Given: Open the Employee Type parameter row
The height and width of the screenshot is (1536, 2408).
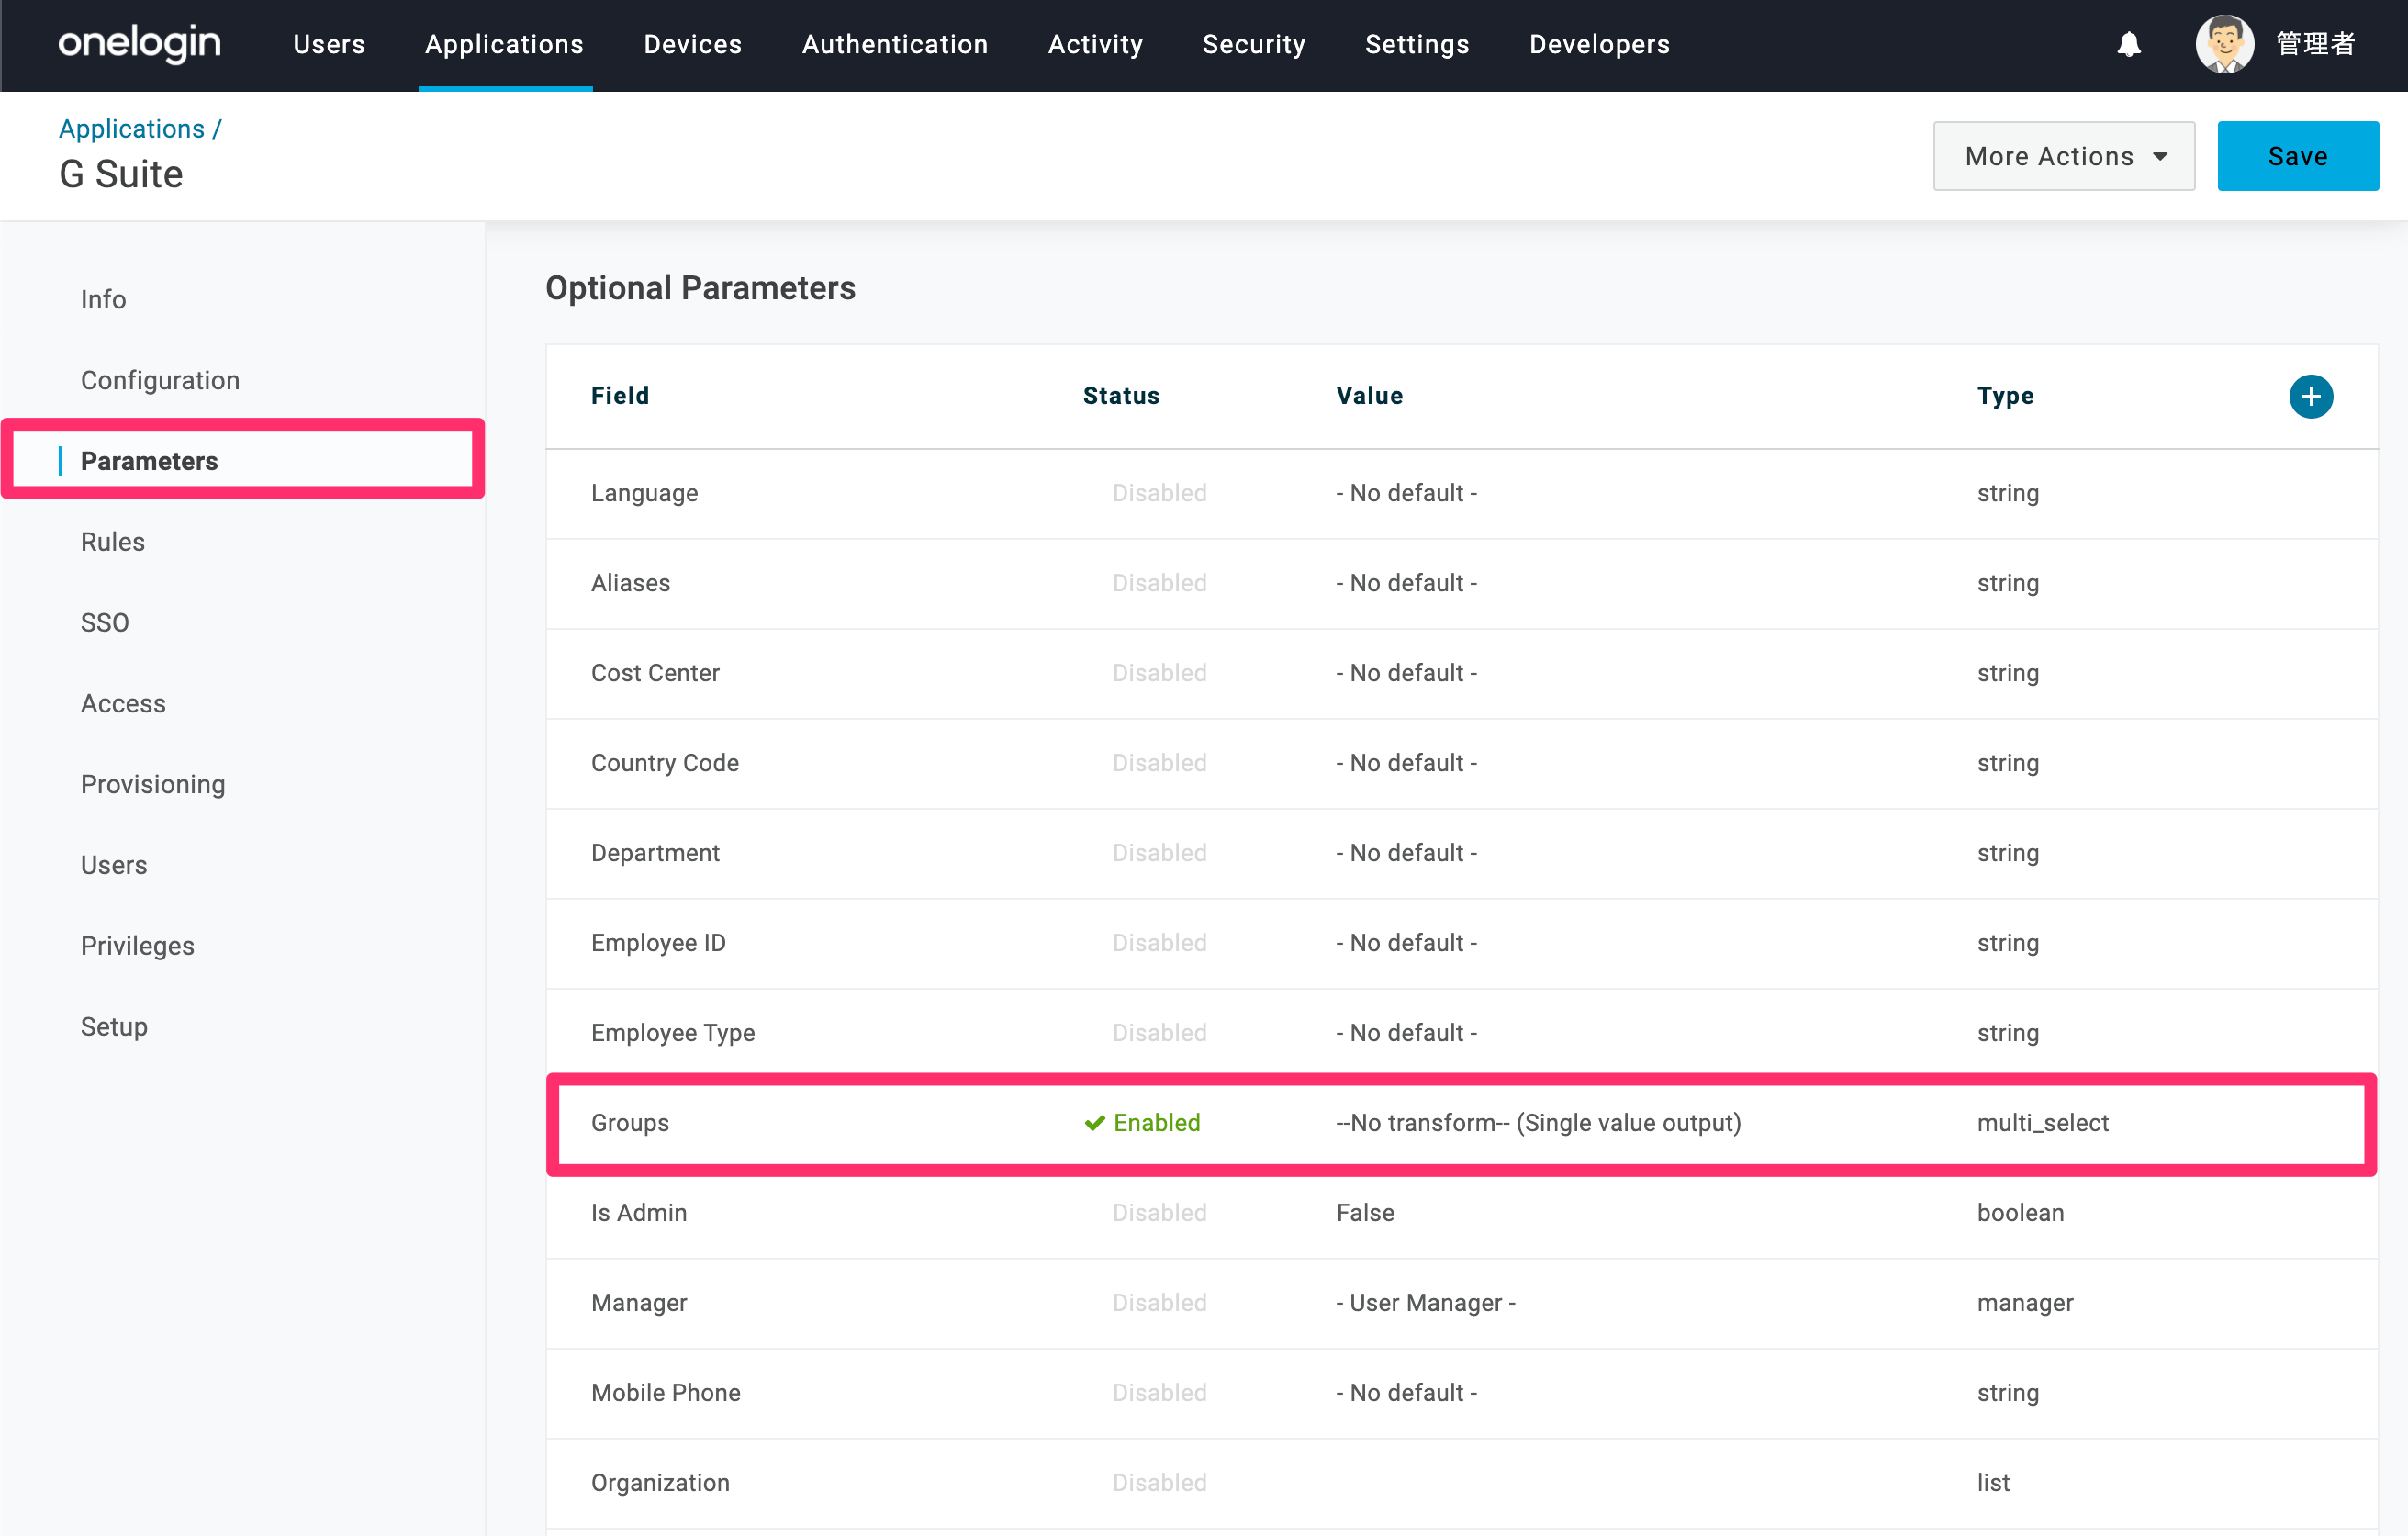Looking at the screenshot, I should (1461, 1034).
